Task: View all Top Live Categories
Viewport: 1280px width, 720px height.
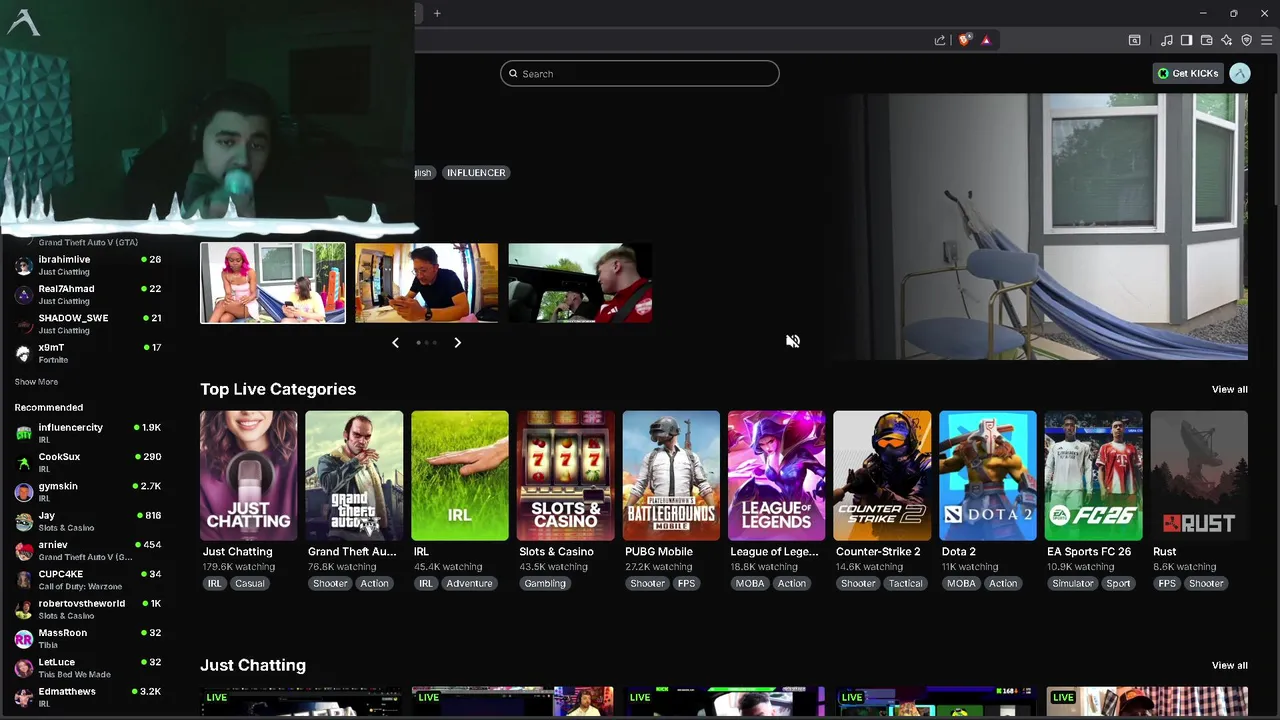Action: coord(1229,389)
